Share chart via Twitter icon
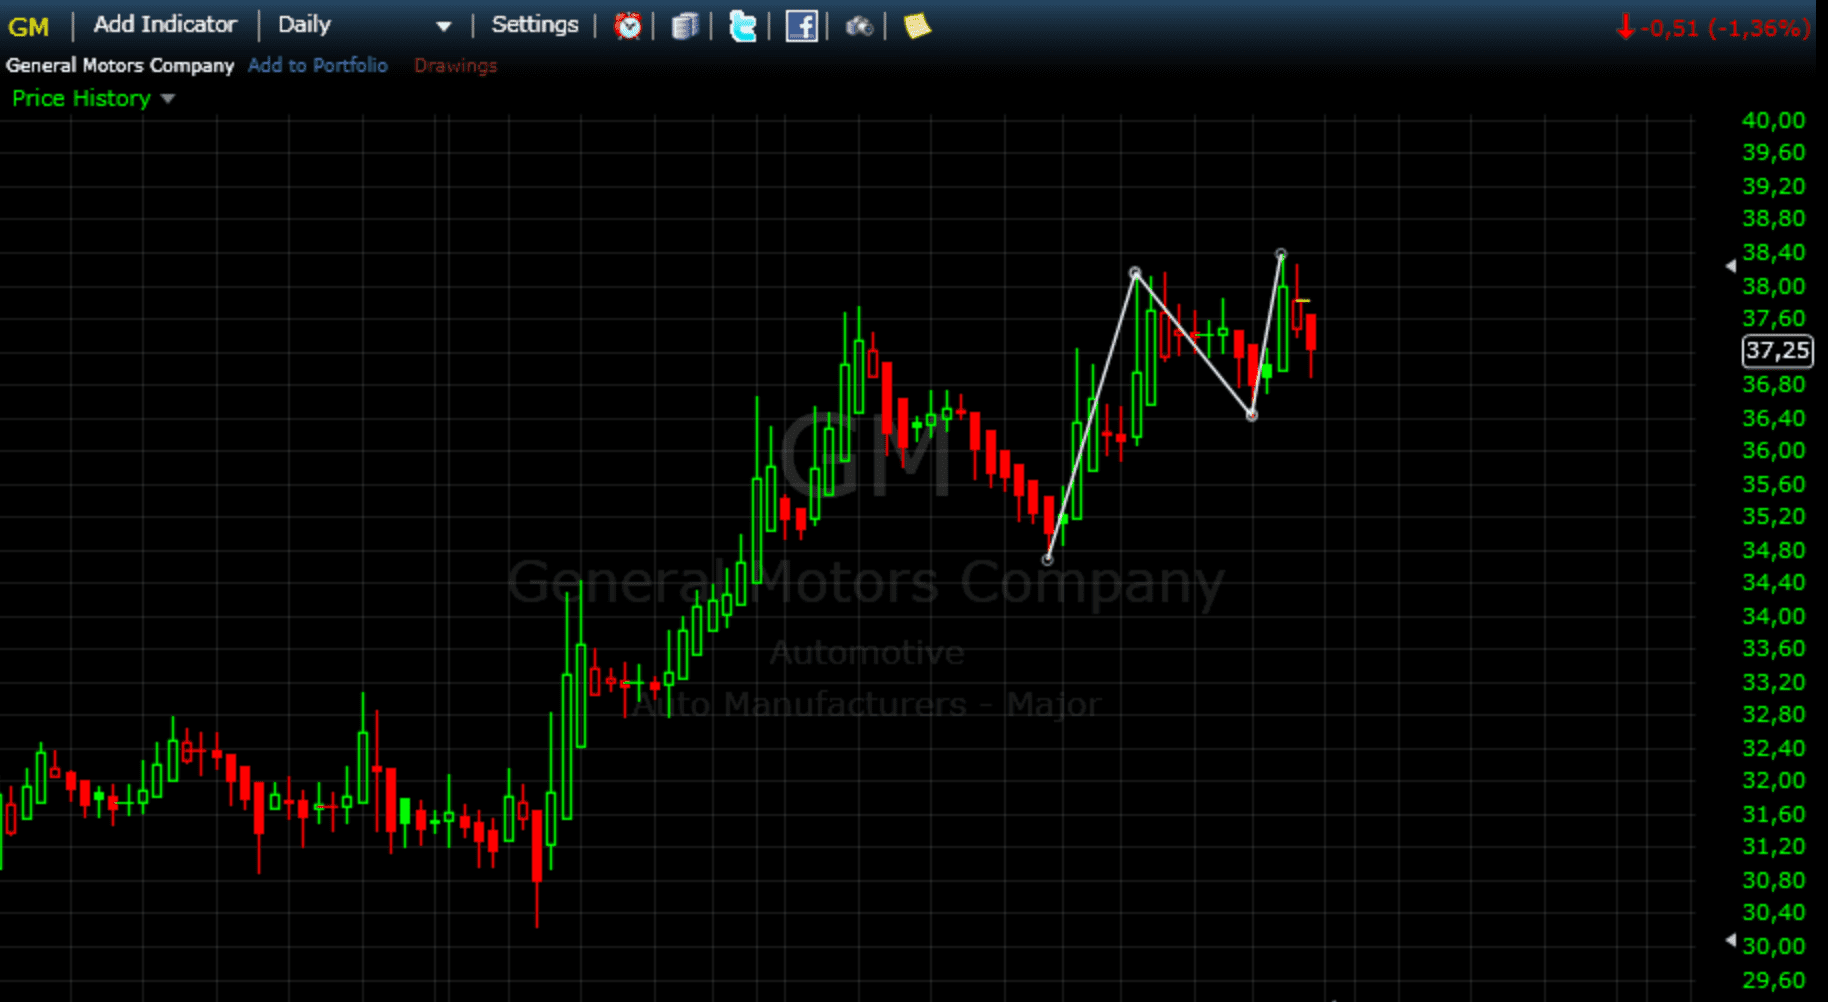This screenshot has width=1828, height=1002. coord(743,26)
